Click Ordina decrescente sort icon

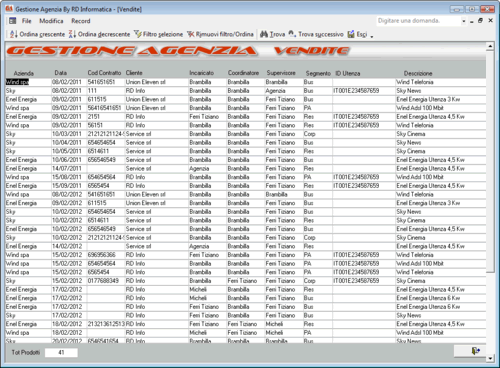(72, 34)
